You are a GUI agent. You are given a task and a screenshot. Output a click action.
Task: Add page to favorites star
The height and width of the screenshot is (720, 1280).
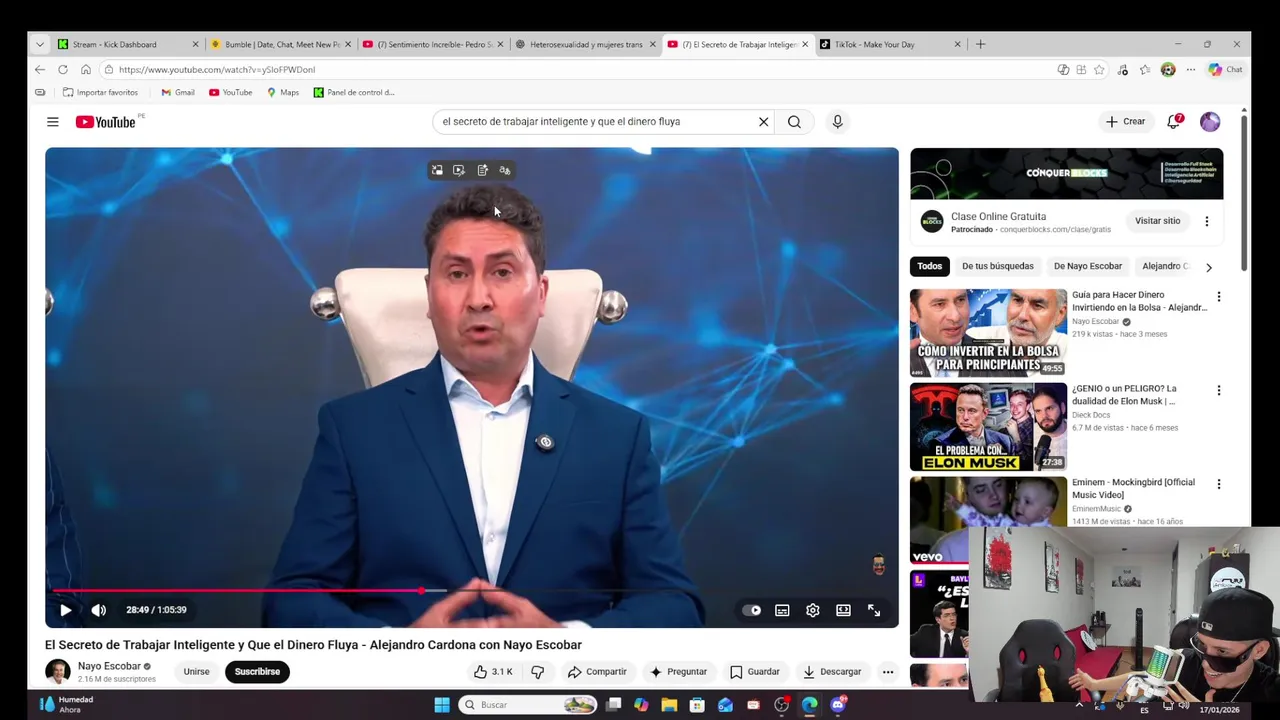pyautogui.click(x=1099, y=70)
